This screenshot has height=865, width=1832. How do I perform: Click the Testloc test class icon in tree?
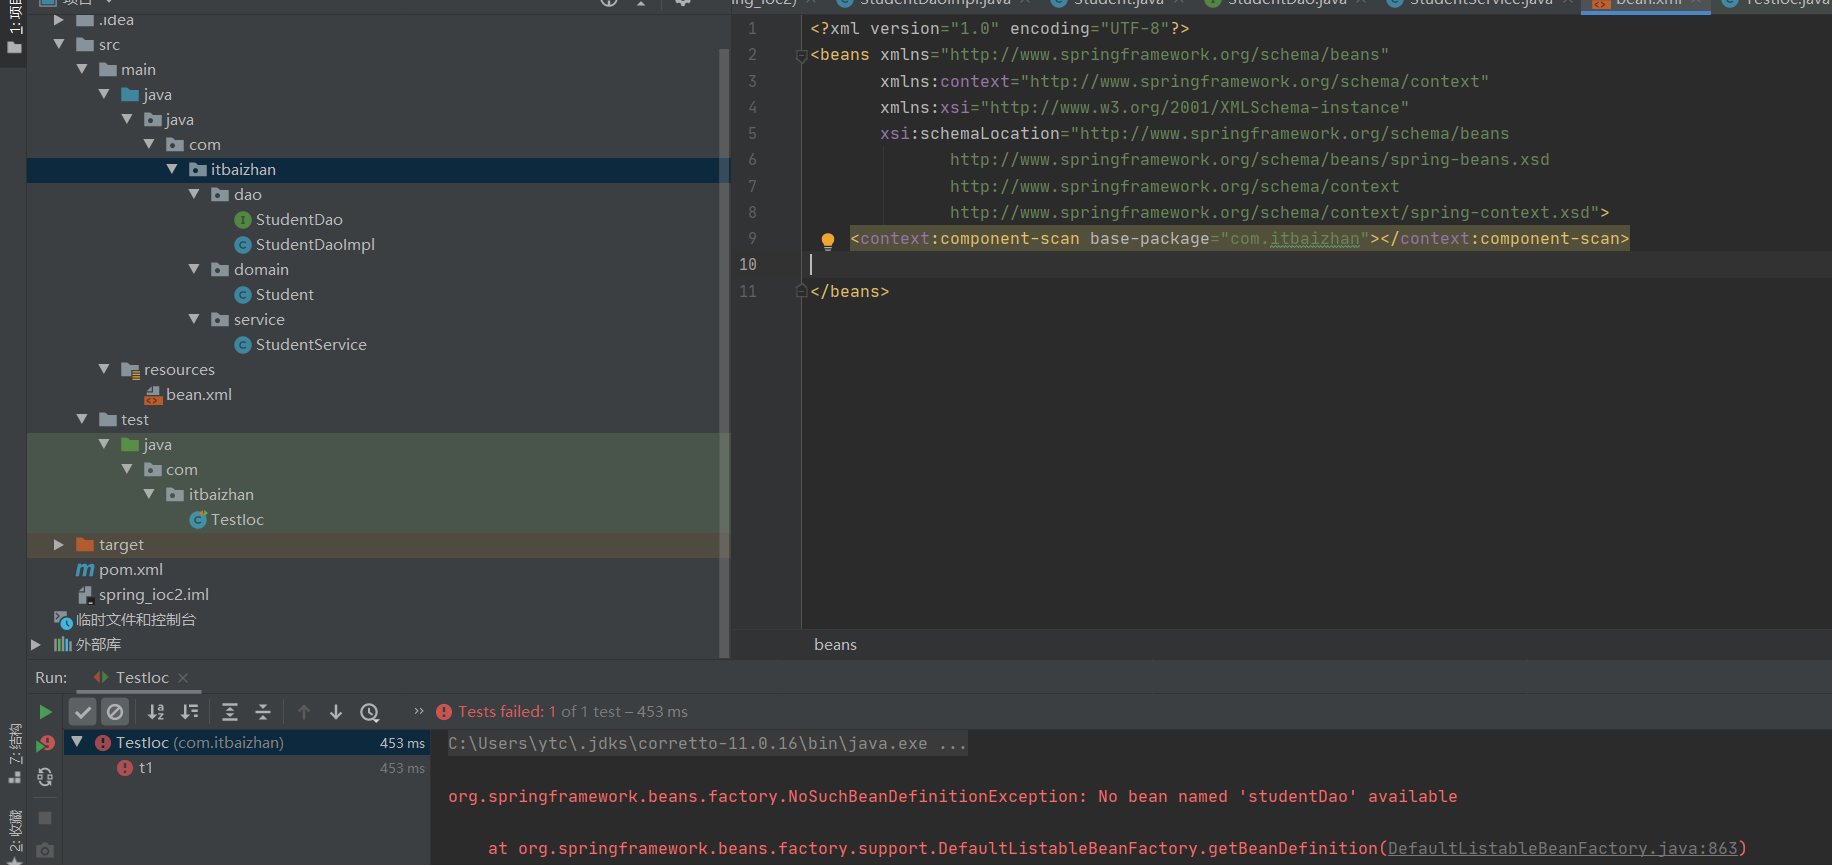pyautogui.click(x=198, y=520)
